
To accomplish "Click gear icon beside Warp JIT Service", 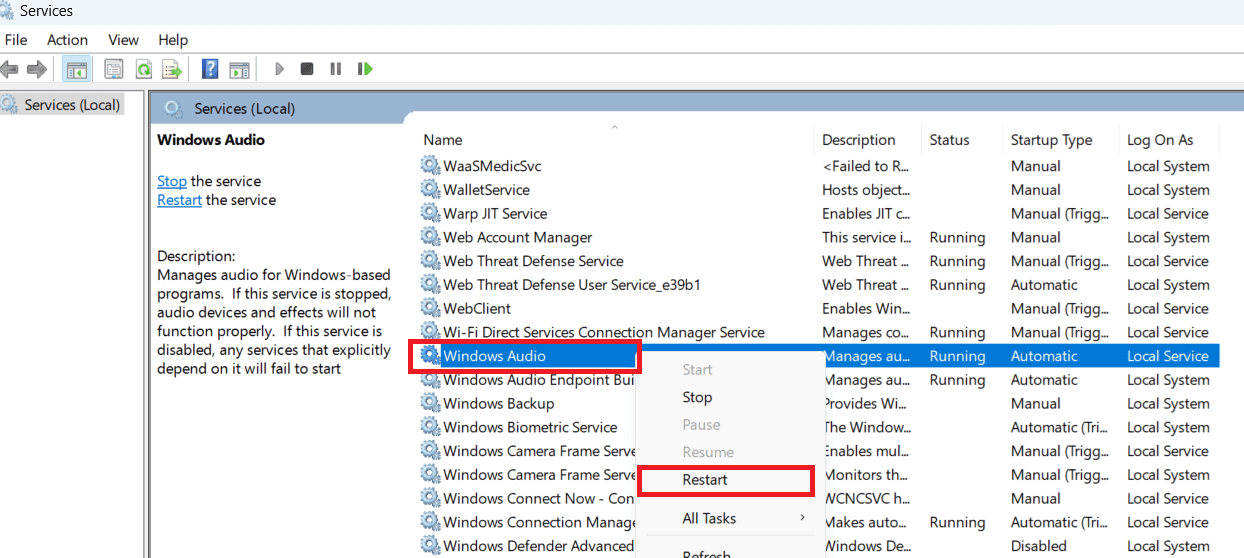I will (x=430, y=213).
